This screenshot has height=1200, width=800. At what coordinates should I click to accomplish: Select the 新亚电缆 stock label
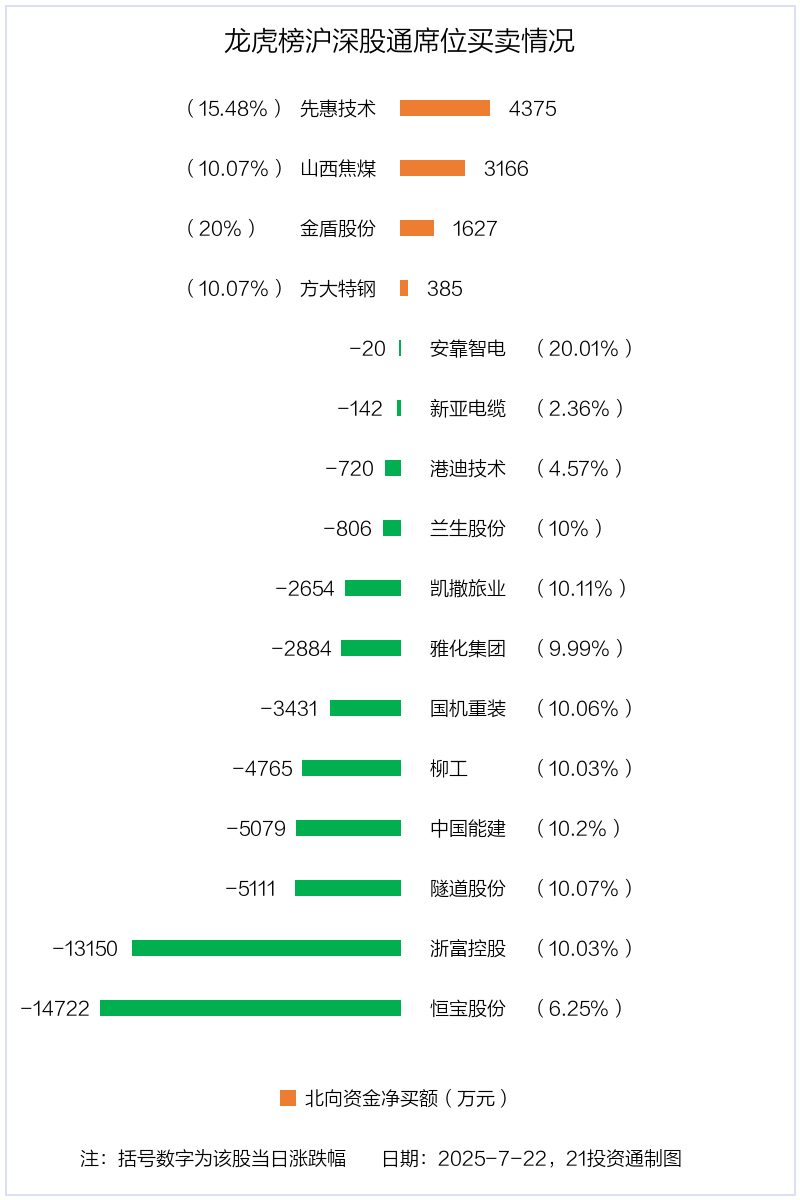[x=468, y=408]
